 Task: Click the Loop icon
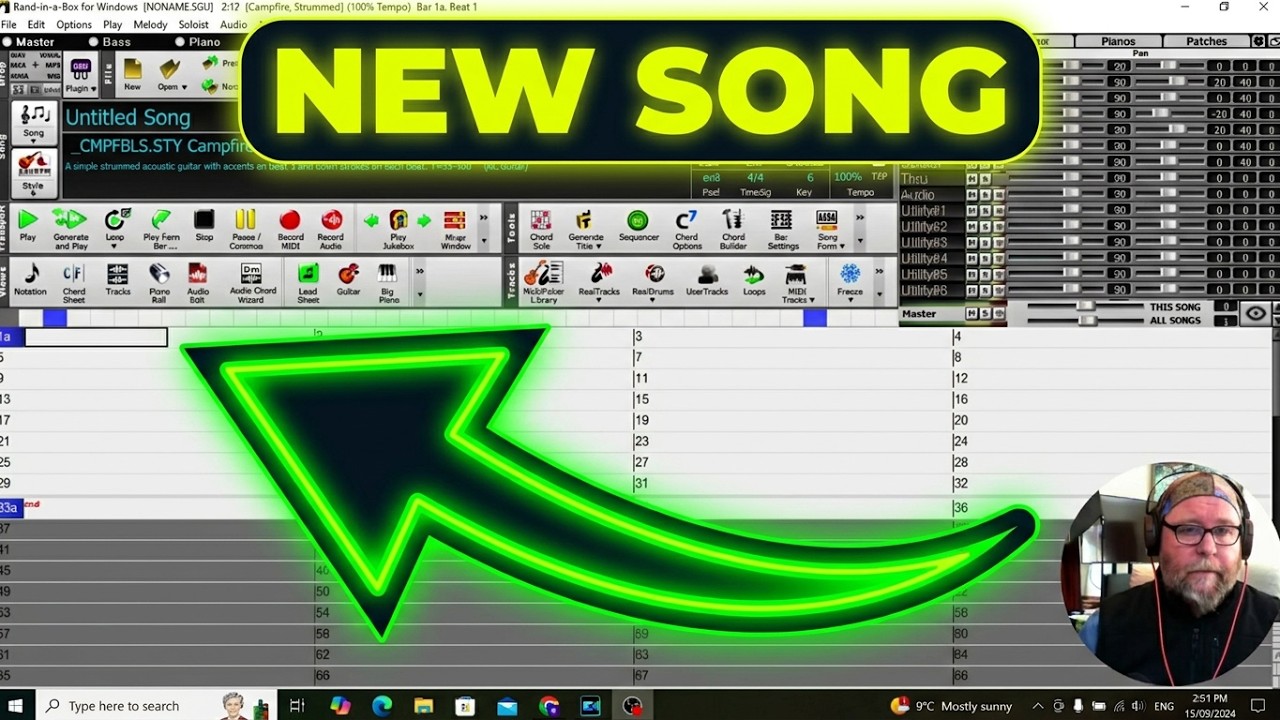(x=116, y=227)
